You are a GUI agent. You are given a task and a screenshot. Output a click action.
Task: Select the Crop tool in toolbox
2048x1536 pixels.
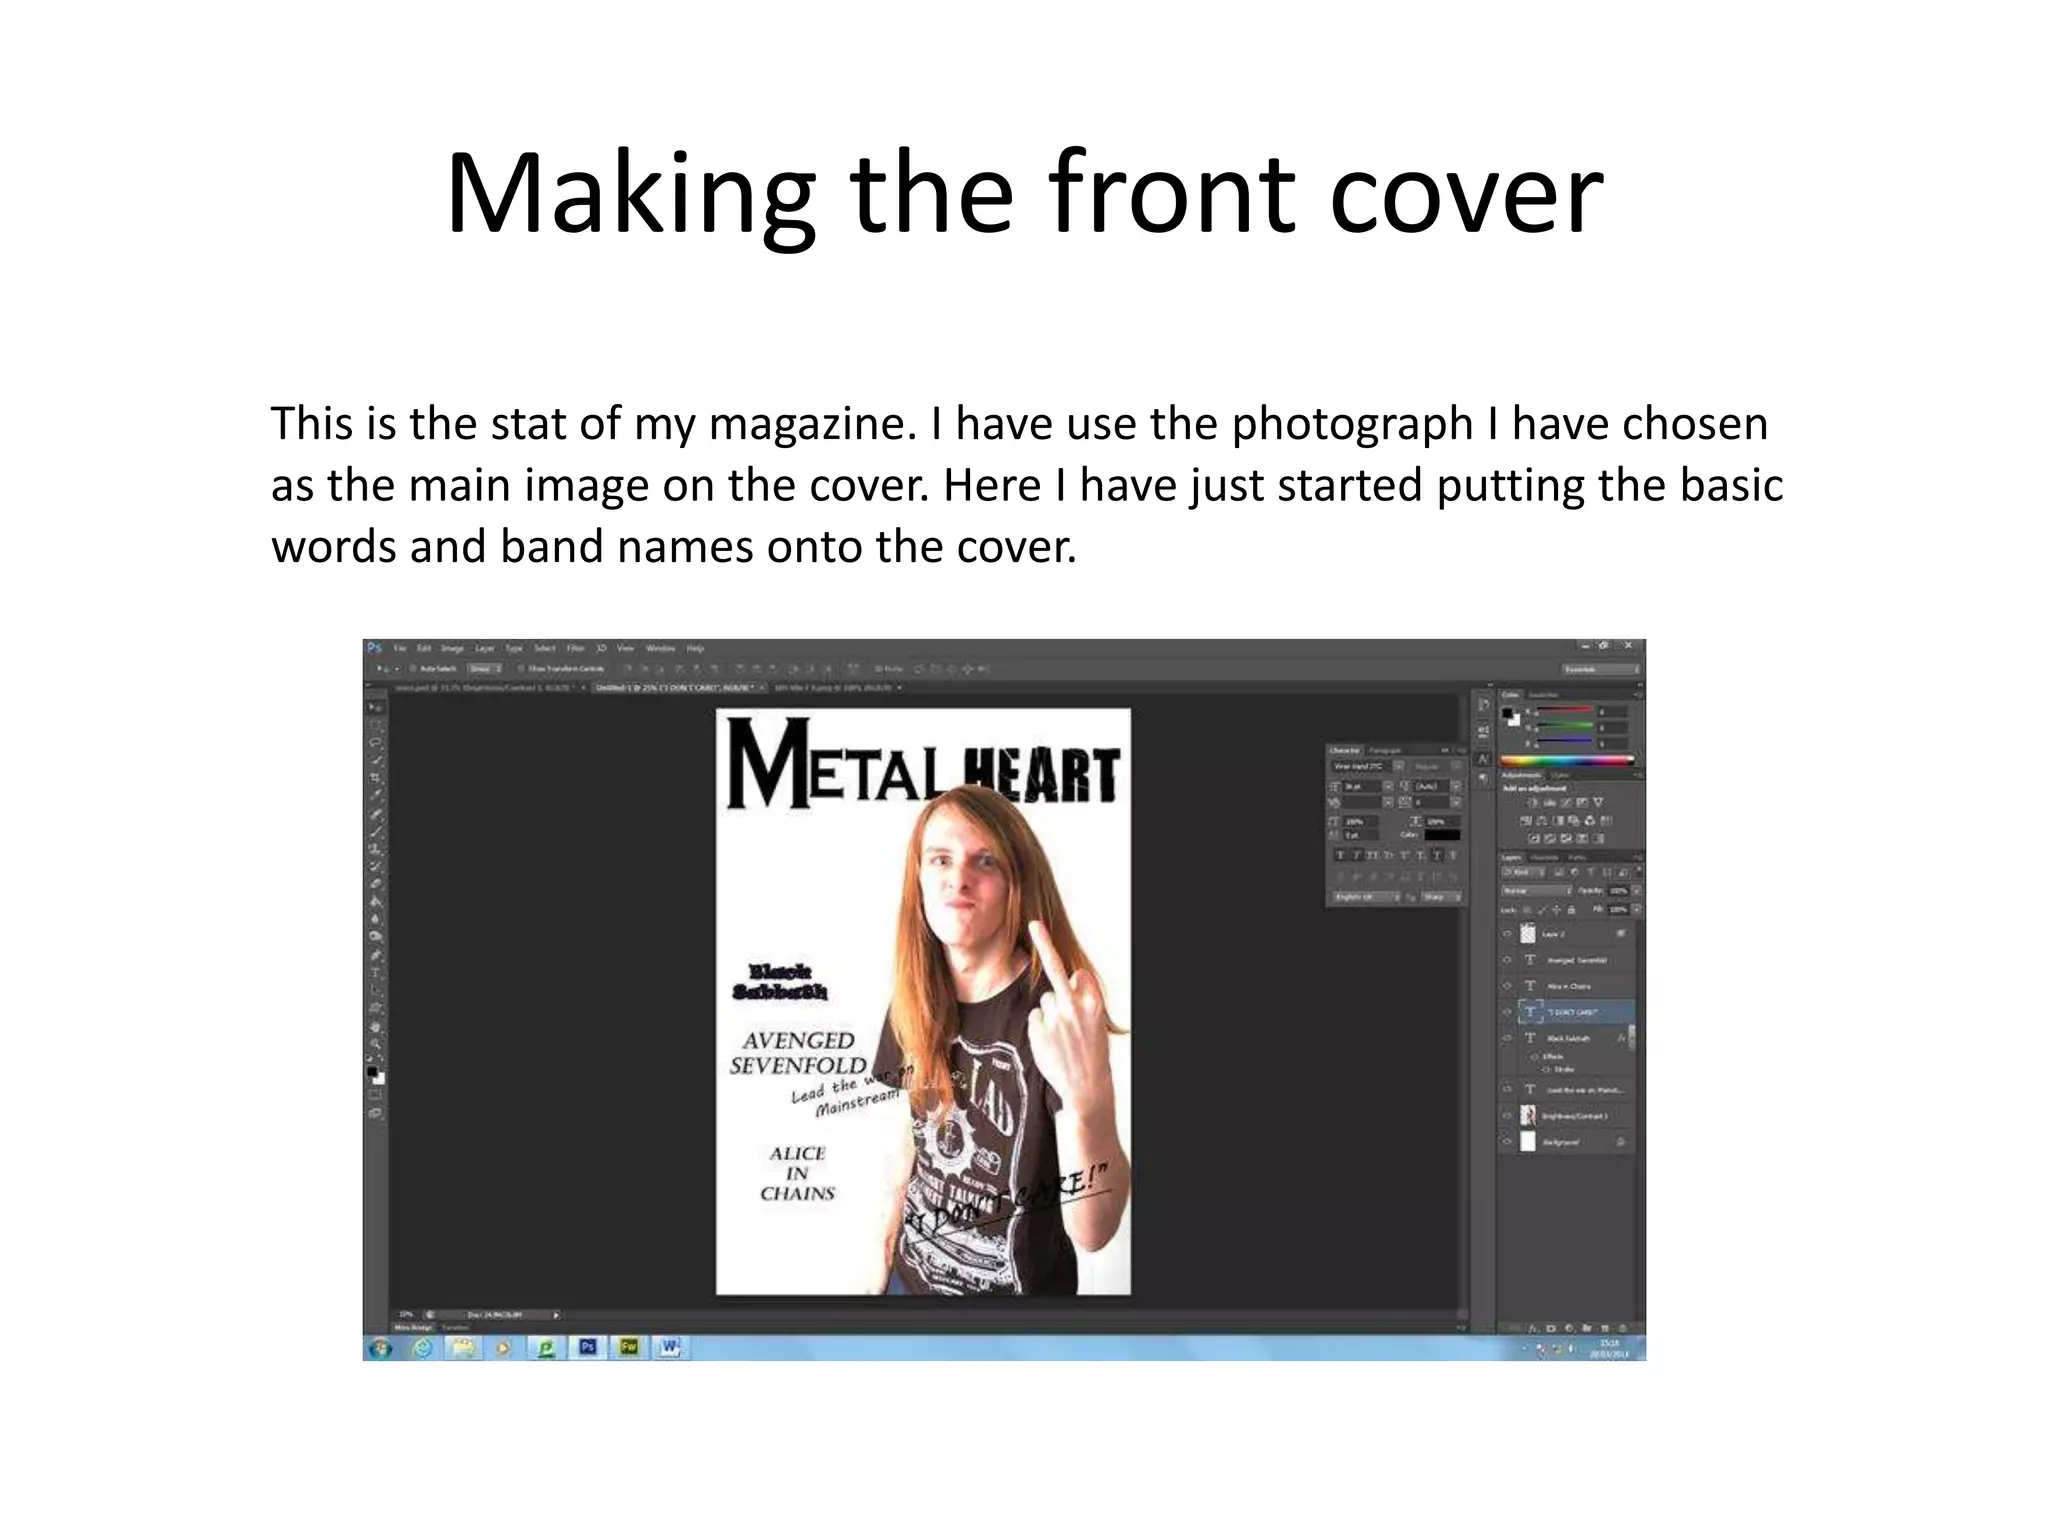tap(376, 777)
